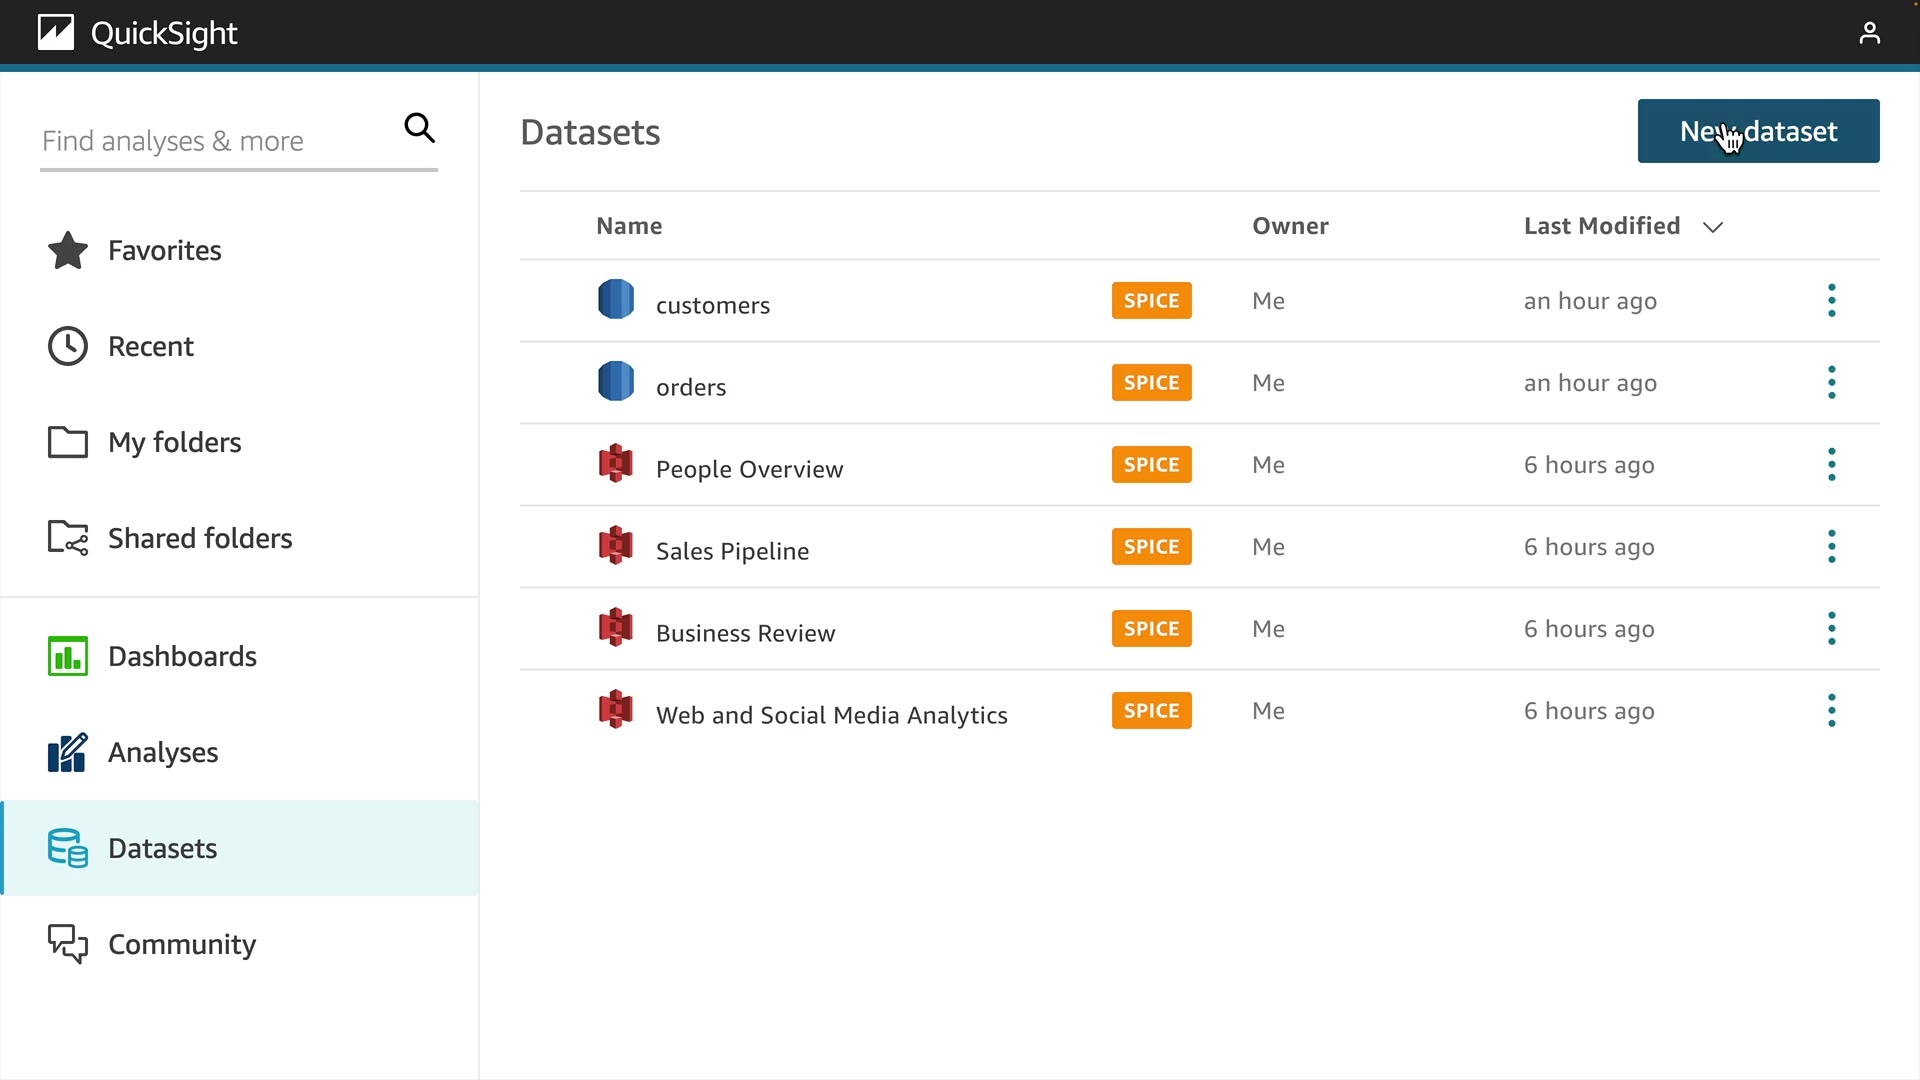Click the QuickSight logo icon
Viewport: 1920px width, 1080px height.
pos(56,33)
